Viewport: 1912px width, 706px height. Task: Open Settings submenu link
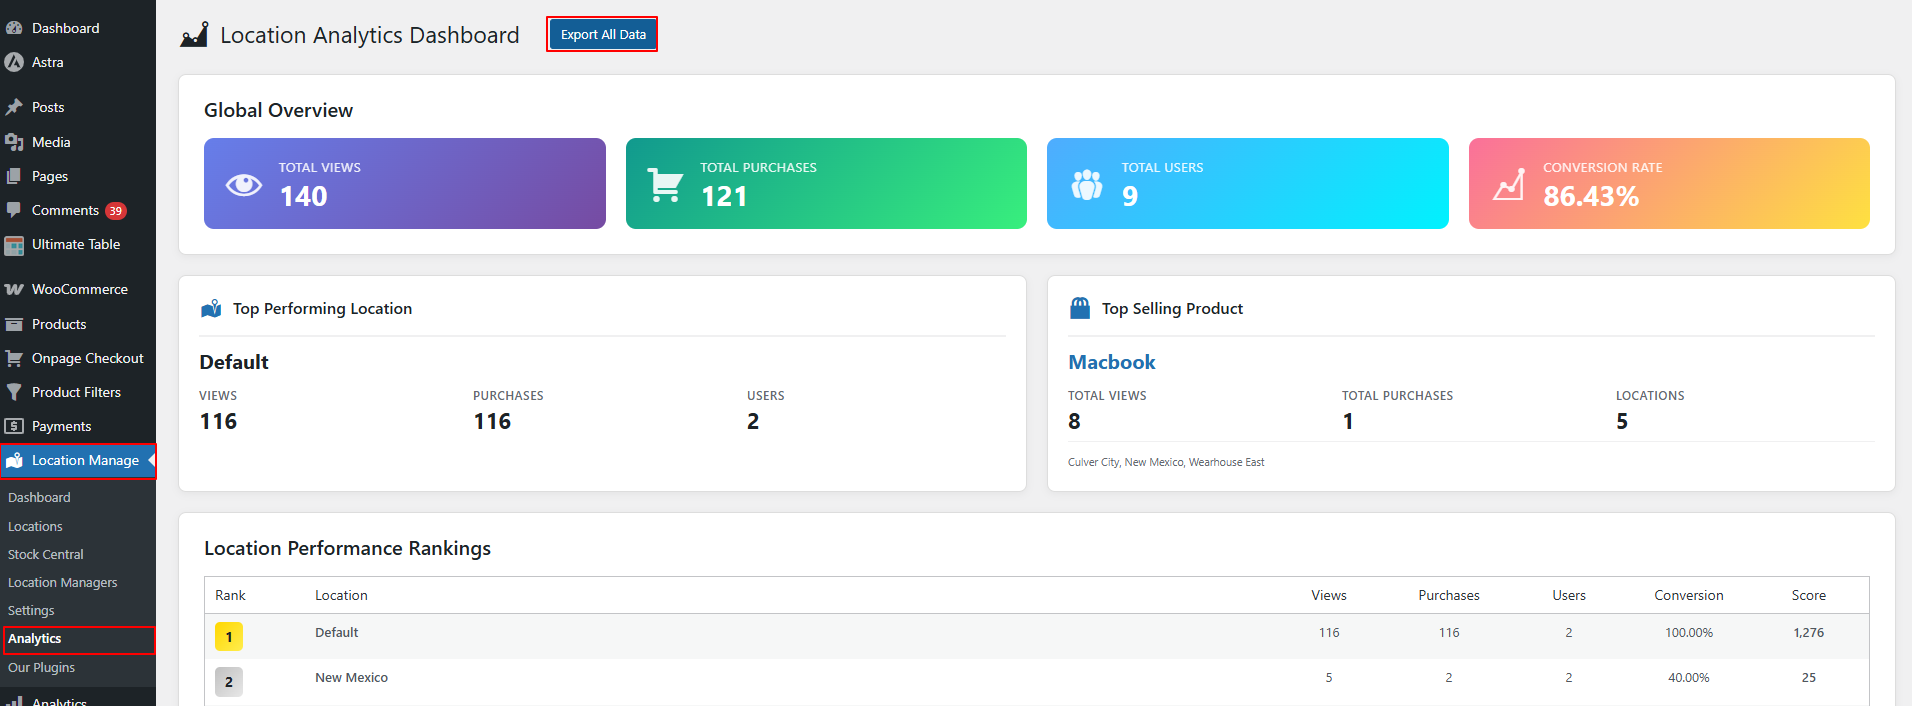click(x=31, y=610)
